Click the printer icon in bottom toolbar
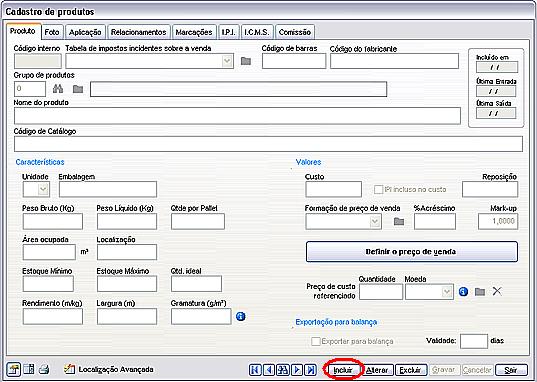Image resolution: width=537 pixels, height=382 pixels. (44, 370)
